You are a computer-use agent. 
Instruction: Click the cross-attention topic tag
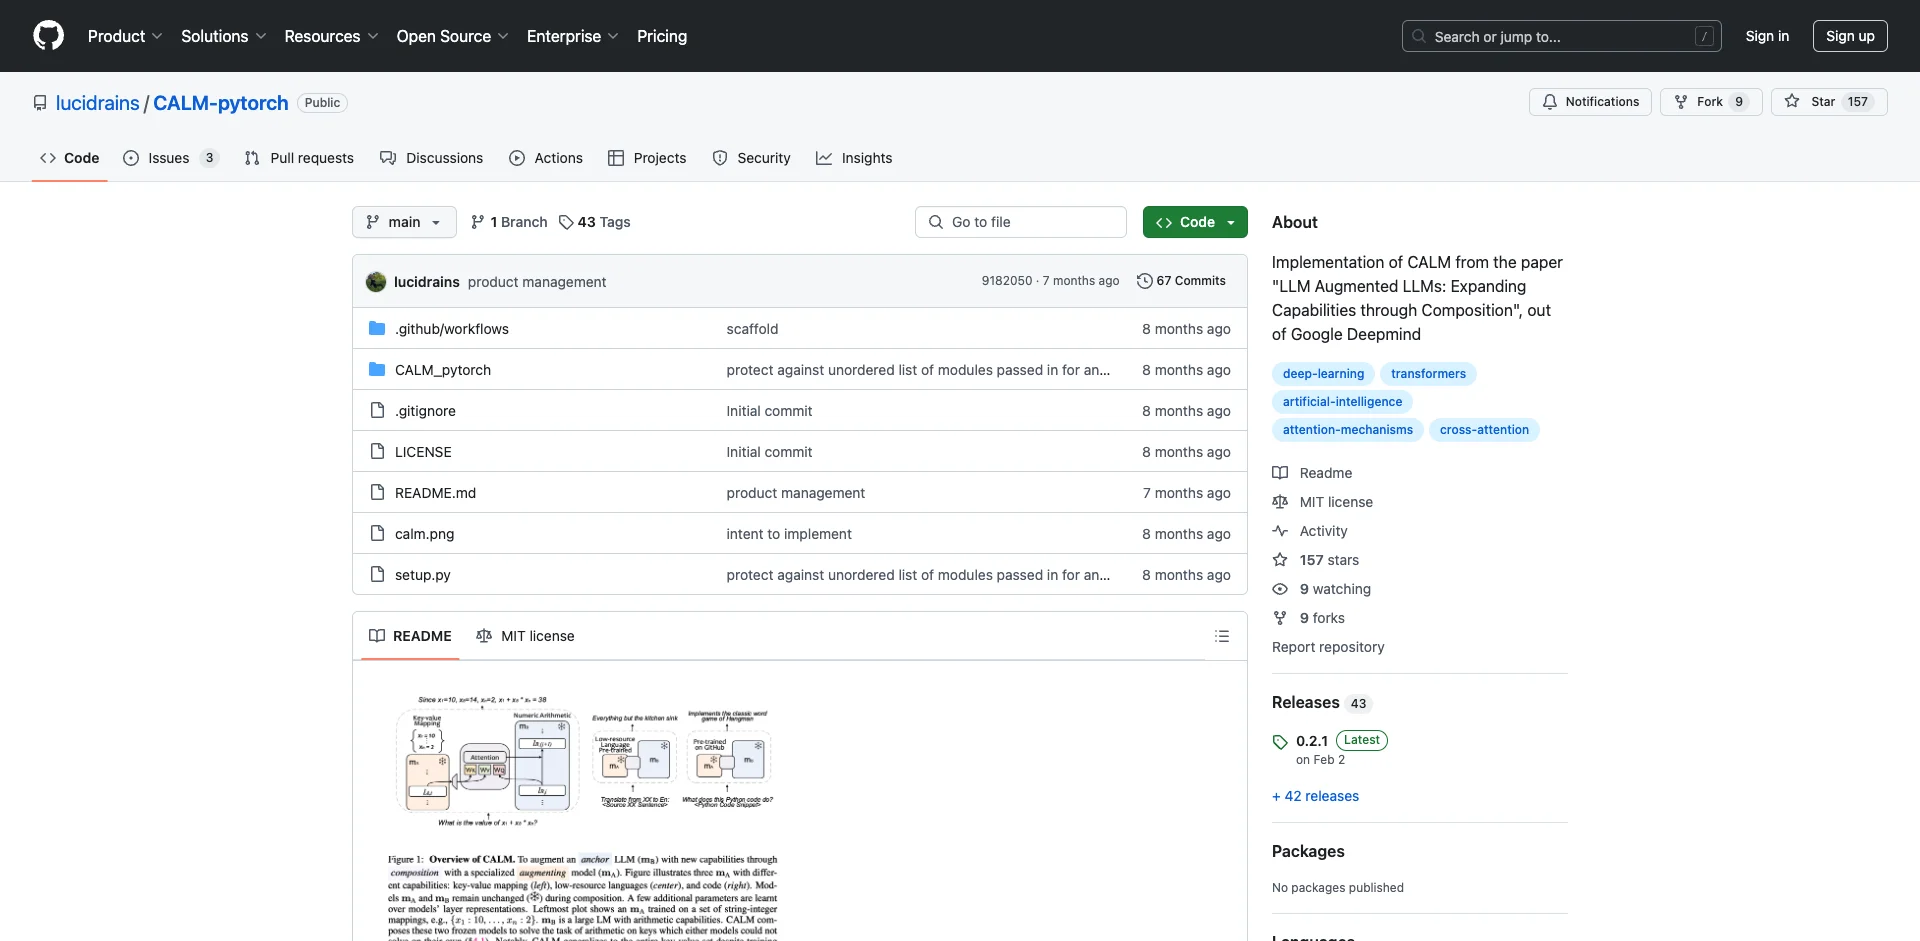(1484, 430)
